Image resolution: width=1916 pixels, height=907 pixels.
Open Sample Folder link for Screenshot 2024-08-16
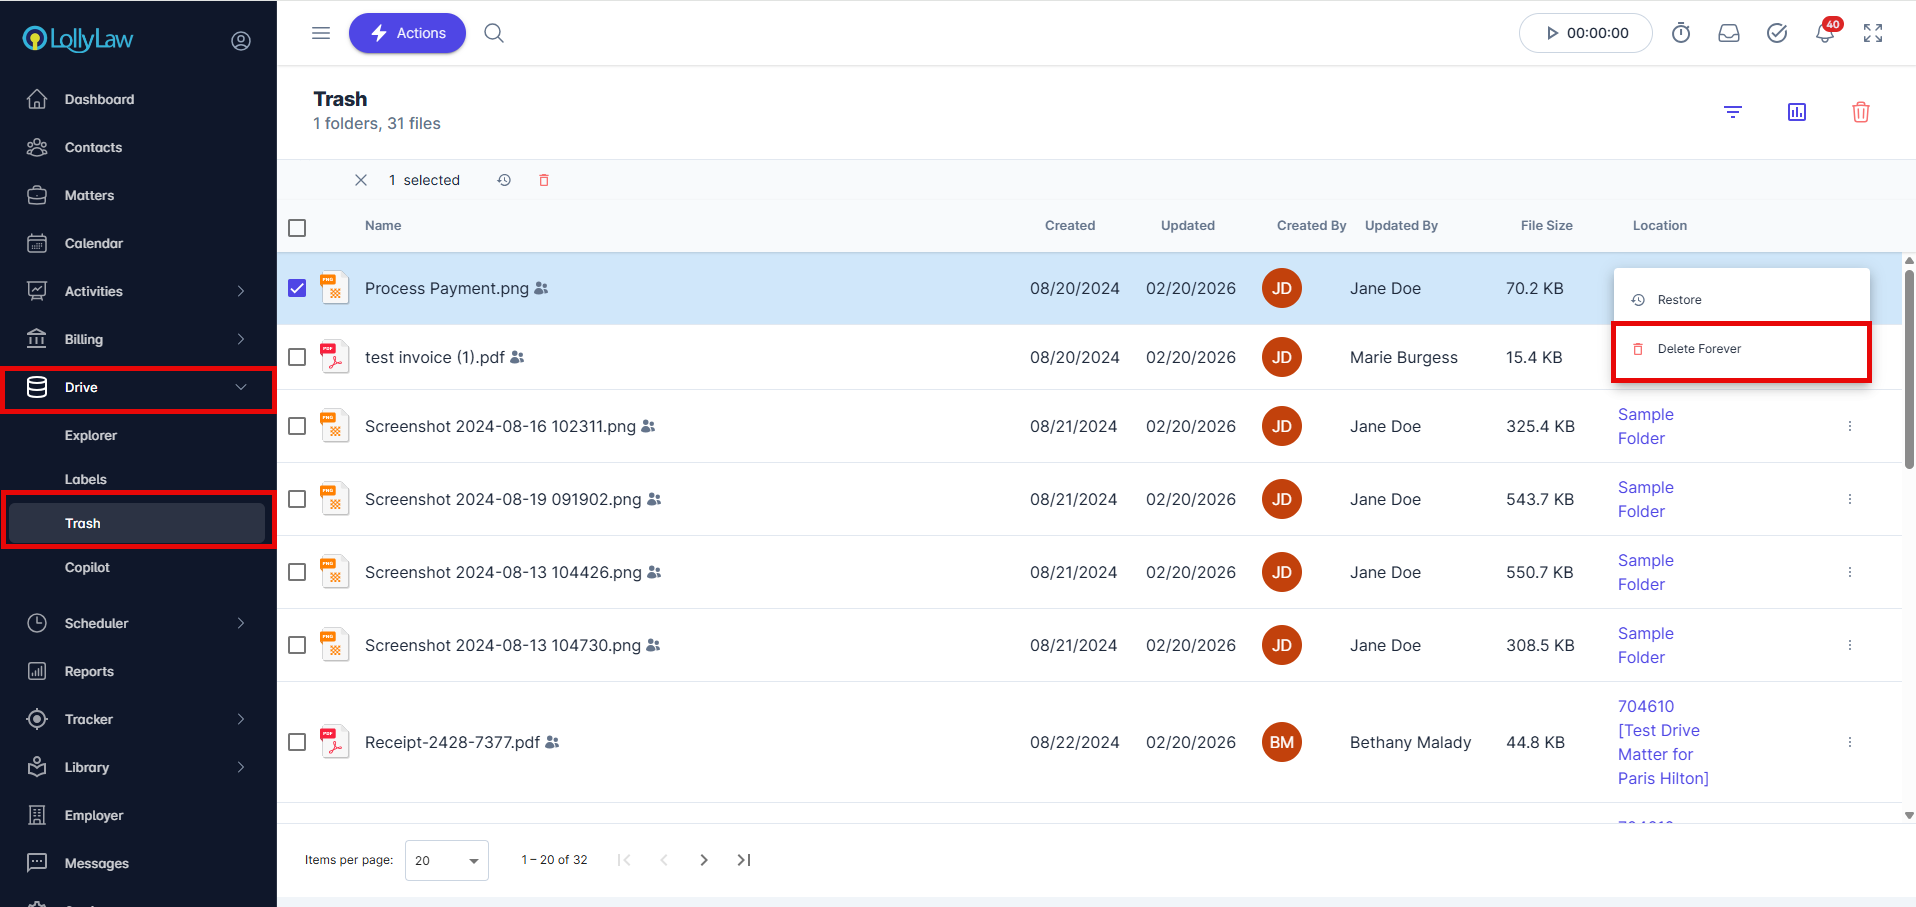click(1645, 426)
